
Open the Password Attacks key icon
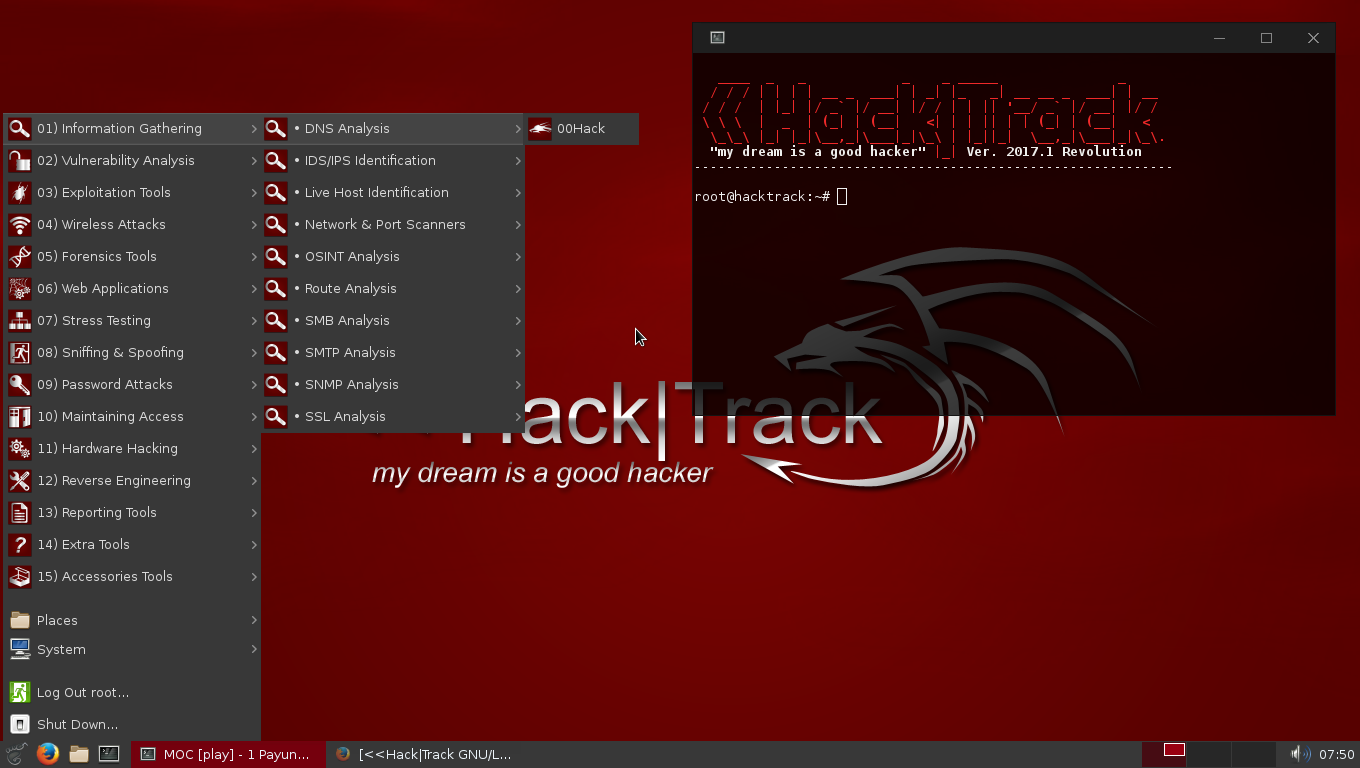pos(20,384)
